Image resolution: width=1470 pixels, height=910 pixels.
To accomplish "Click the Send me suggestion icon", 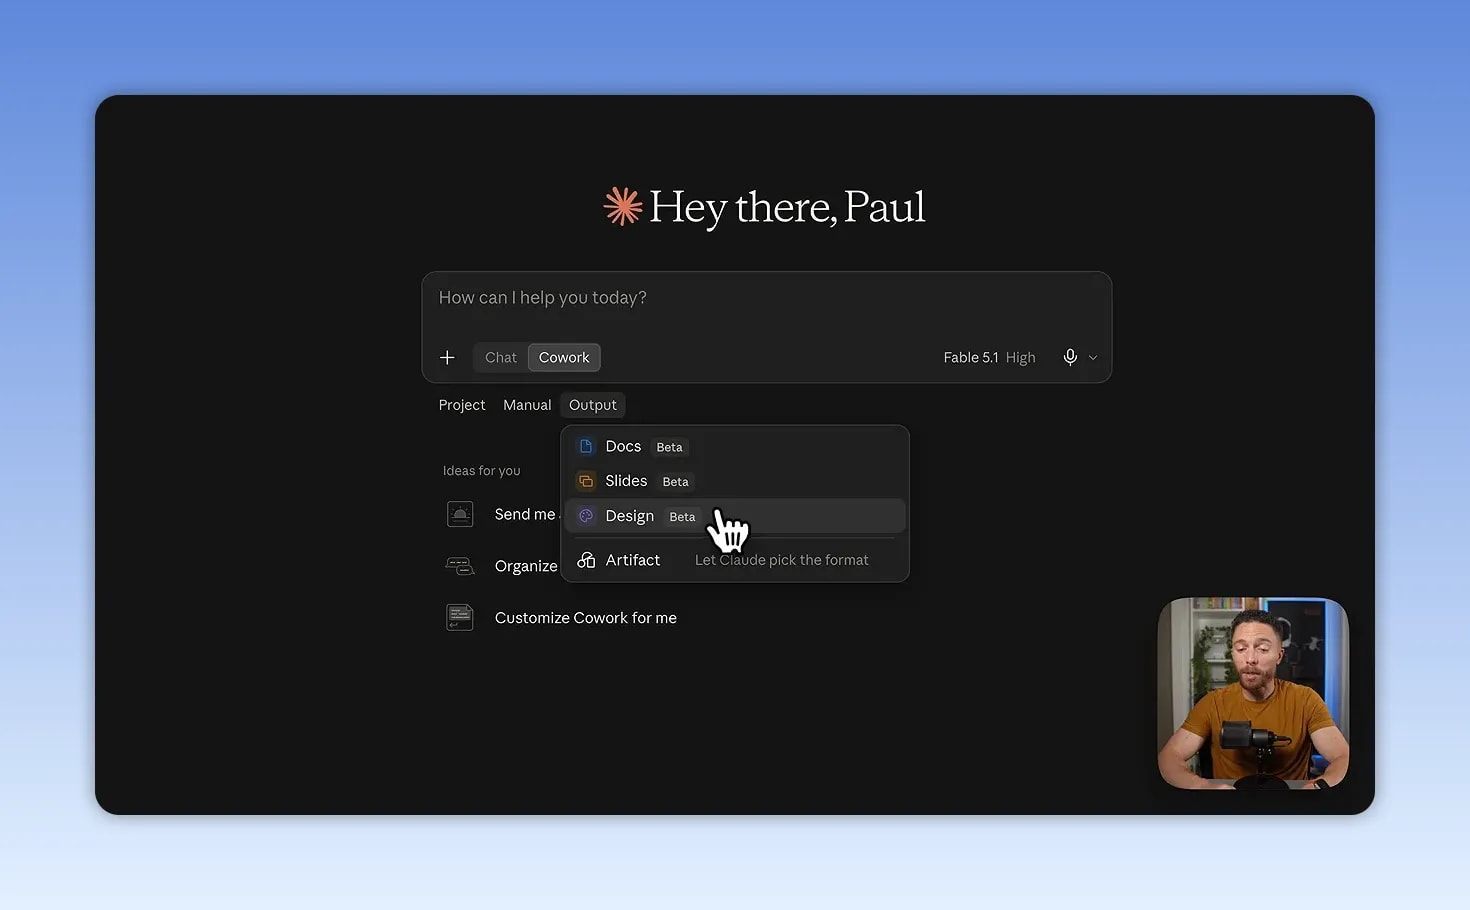I will (x=460, y=514).
